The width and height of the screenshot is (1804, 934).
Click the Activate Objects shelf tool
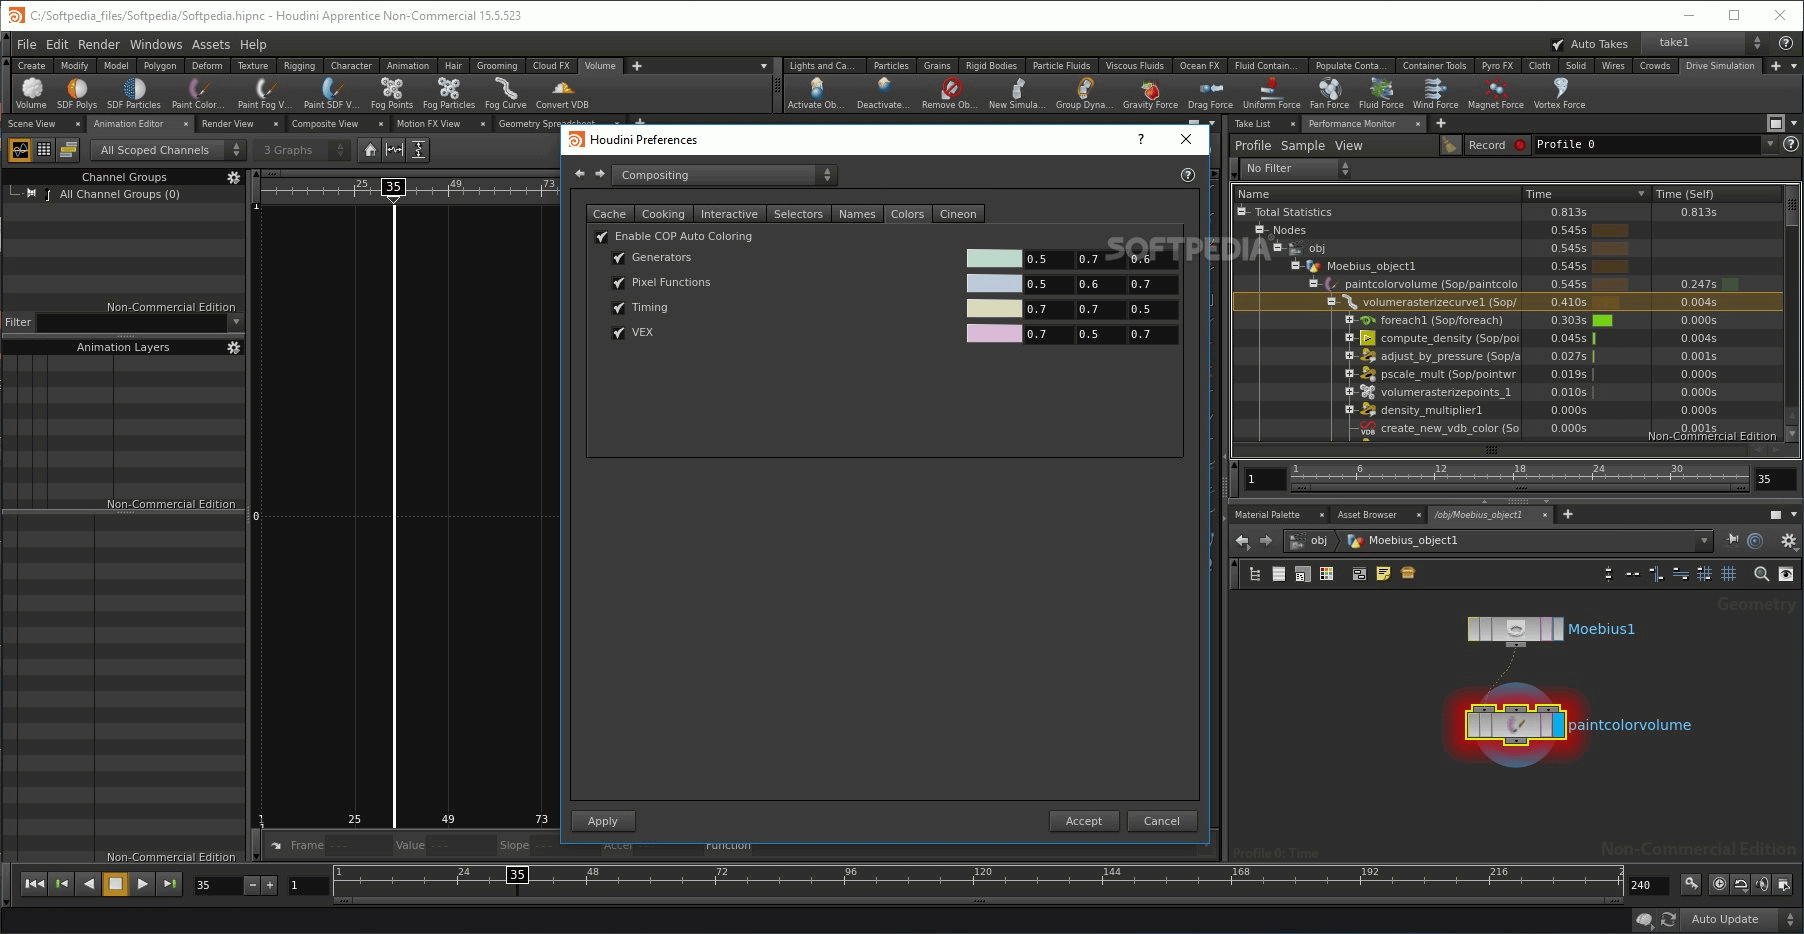coord(816,94)
